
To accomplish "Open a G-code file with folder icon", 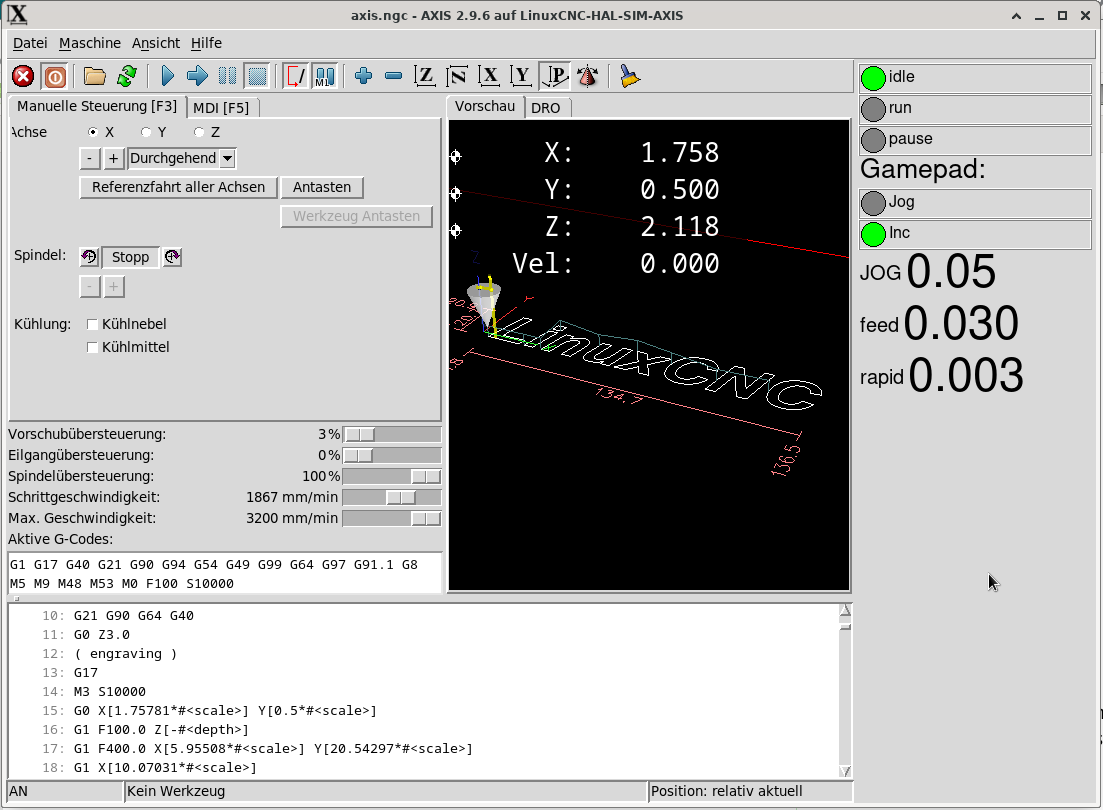I will [x=95, y=76].
